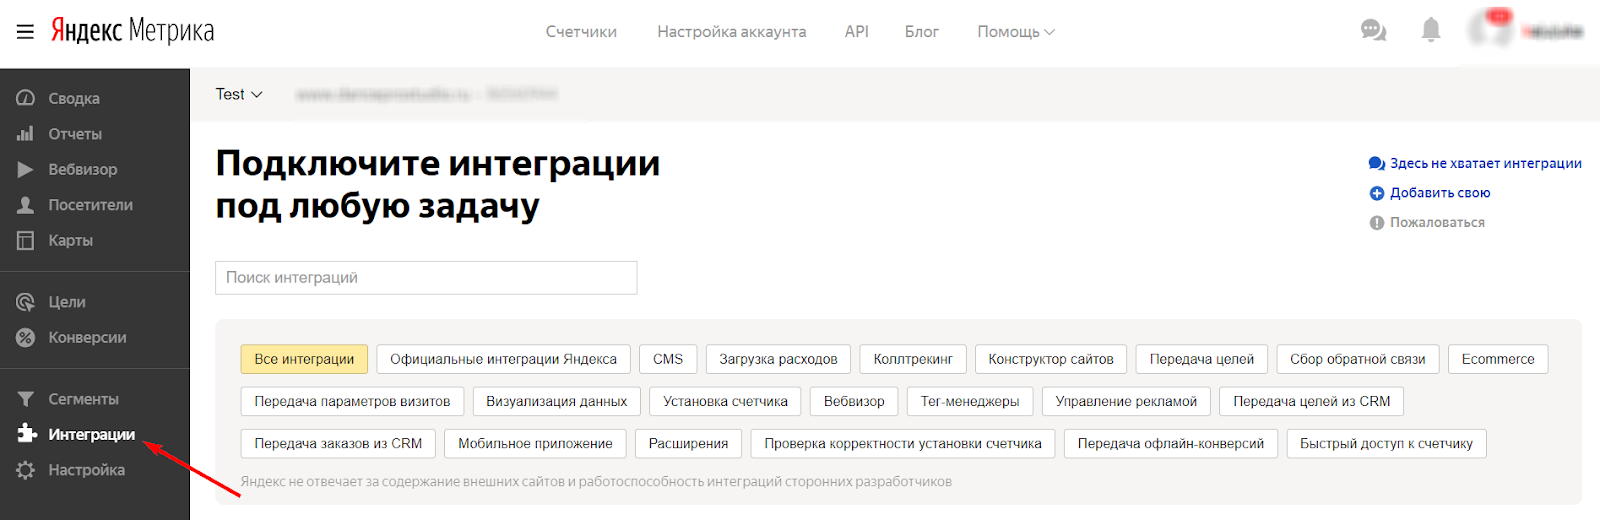The image size is (1600, 520).
Task: Select the Все интеграции filter
Action: 304,359
